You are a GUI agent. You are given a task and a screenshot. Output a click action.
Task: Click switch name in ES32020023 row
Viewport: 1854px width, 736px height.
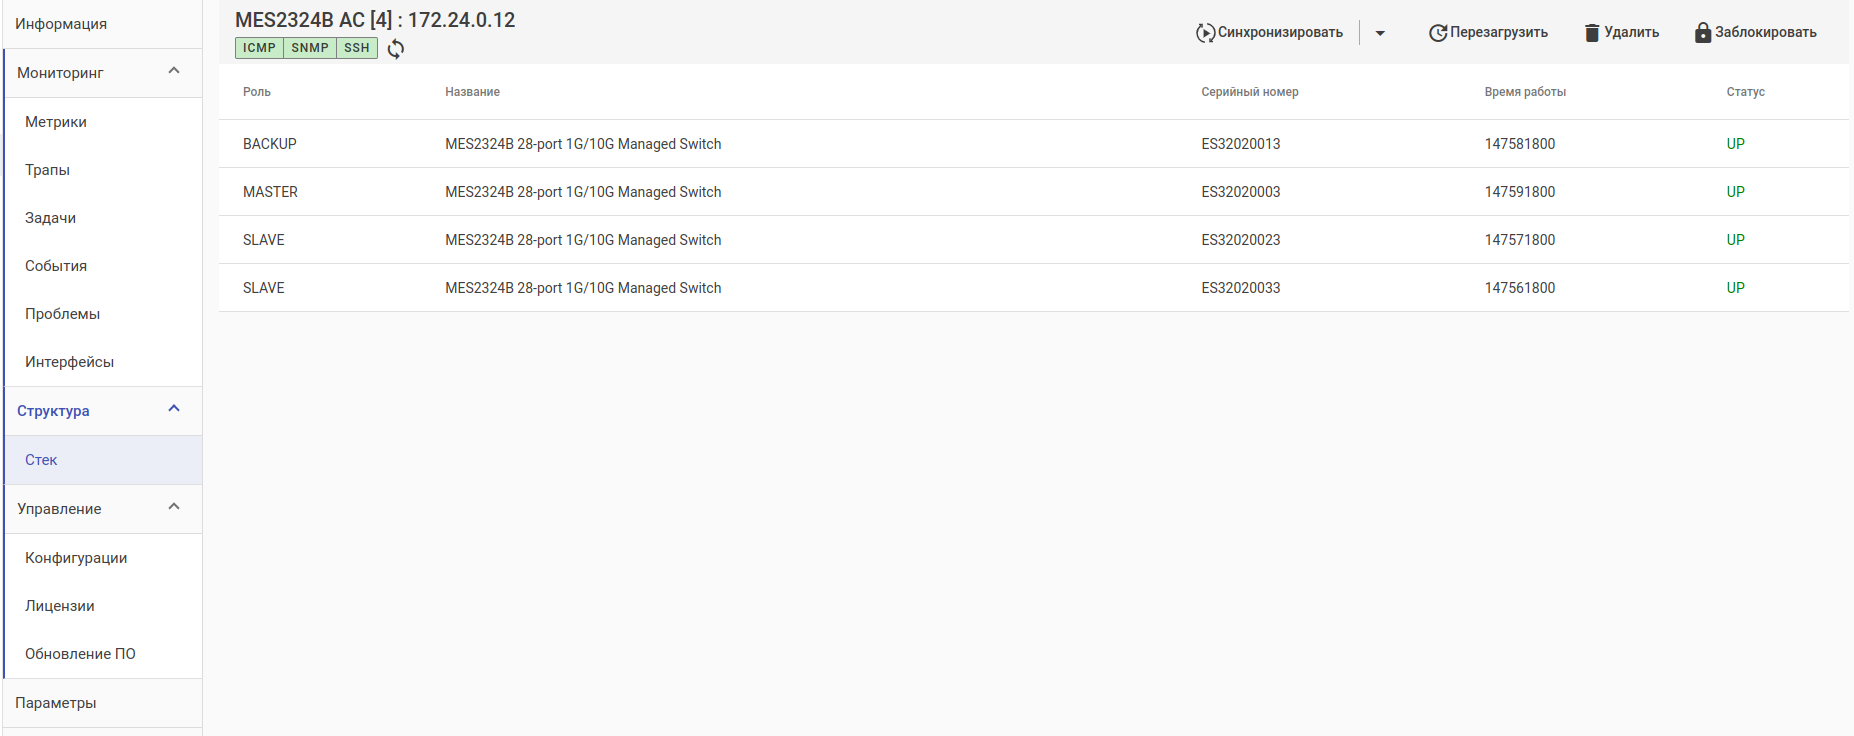(583, 240)
